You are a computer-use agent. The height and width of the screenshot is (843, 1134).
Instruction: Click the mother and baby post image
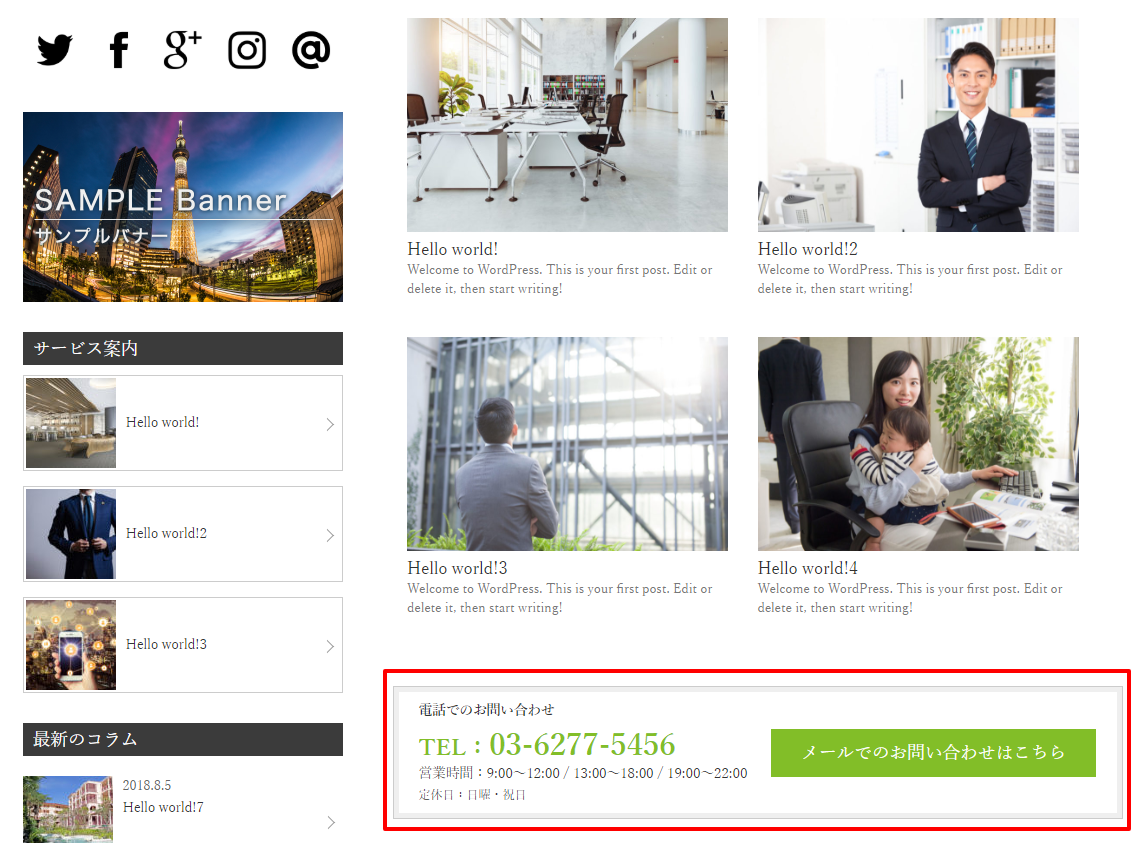918,444
